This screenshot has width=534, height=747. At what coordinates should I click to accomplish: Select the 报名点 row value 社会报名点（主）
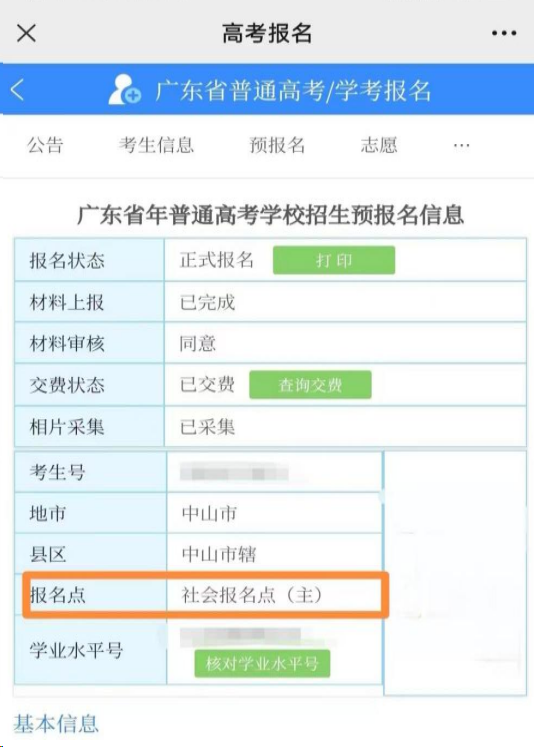click(252, 595)
